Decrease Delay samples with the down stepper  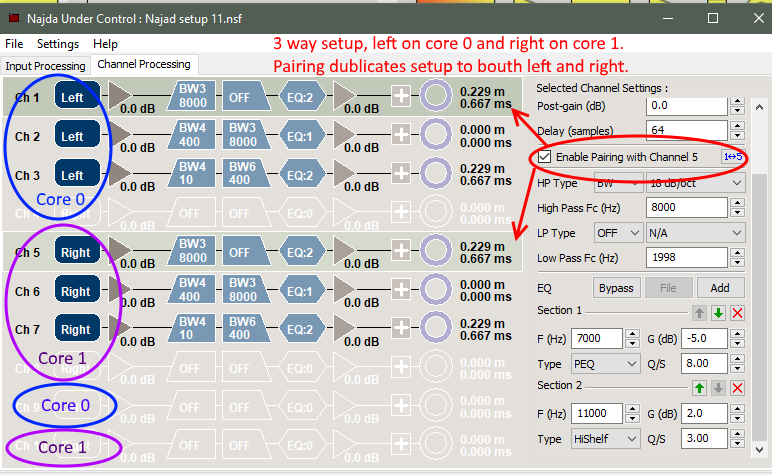737,136
